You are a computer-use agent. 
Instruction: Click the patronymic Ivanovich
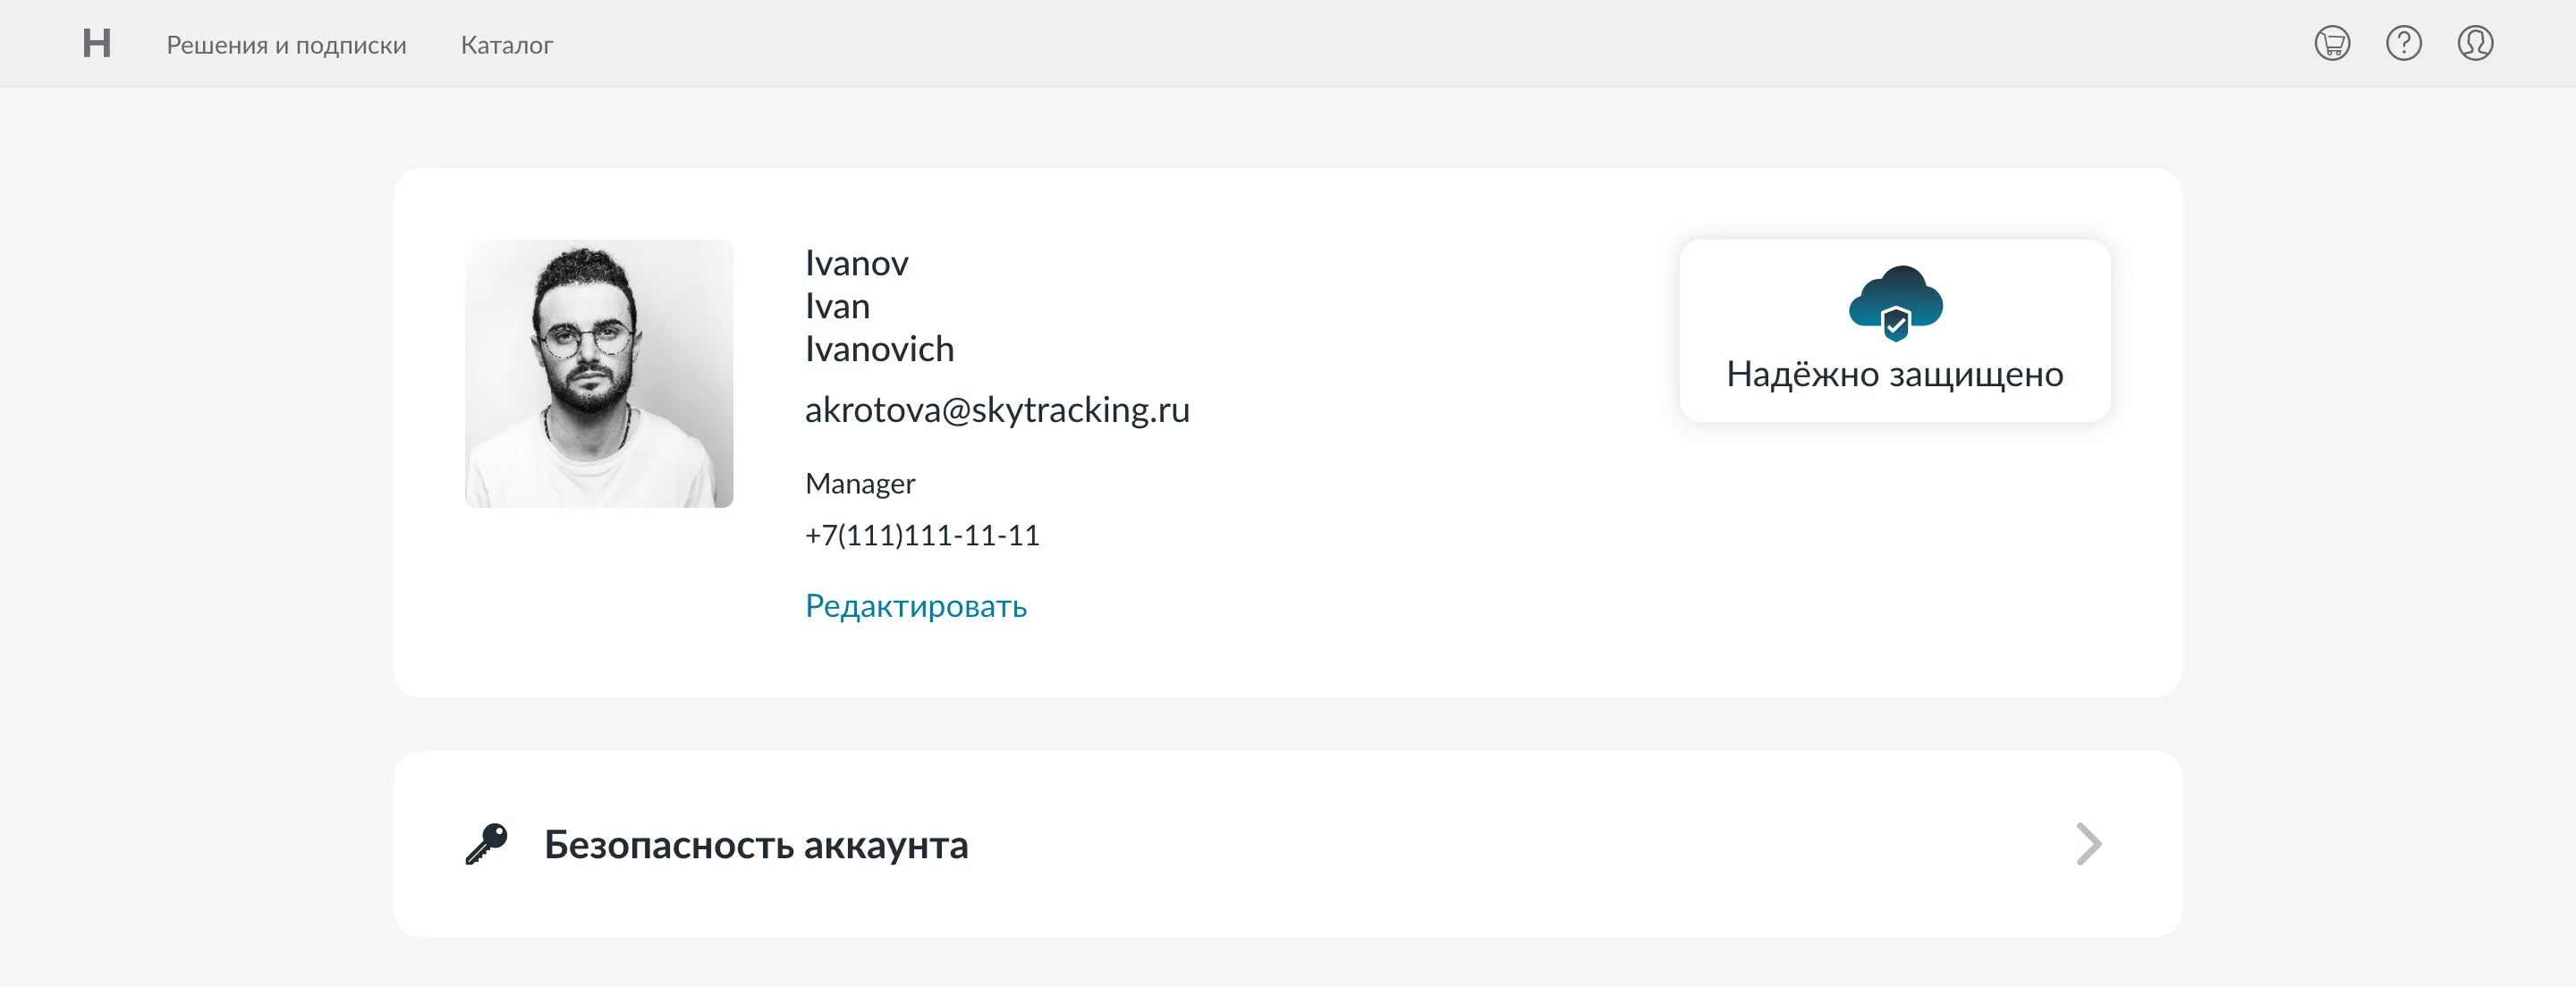click(x=879, y=349)
